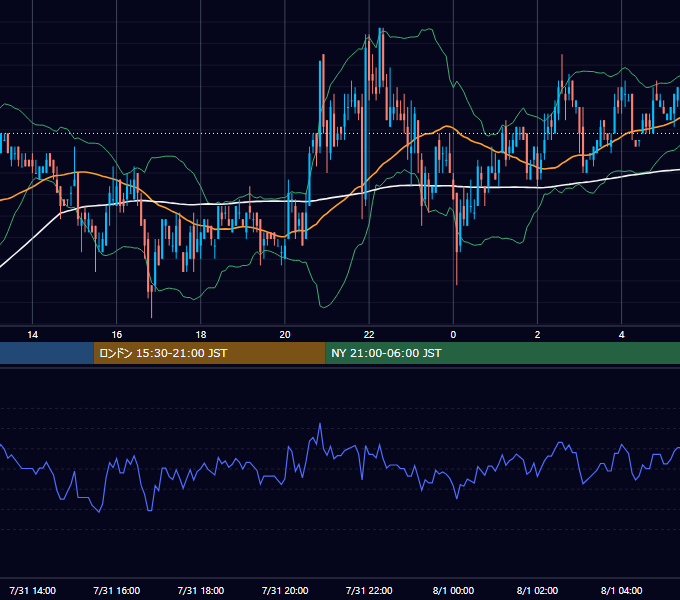The width and height of the screenshot is (680, 600).
Task: Click the hour label 0 on price chart axis
Action: pos(453,335)
